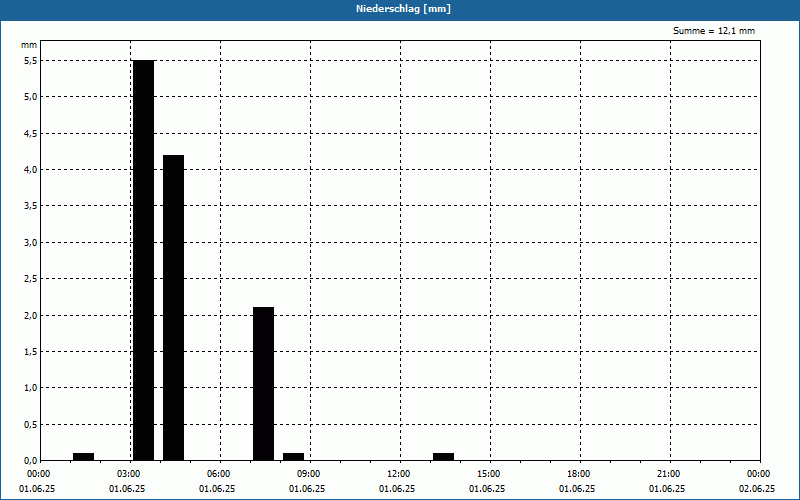Click the 01.06.25 date under 03:00

[x=127, y=489]
